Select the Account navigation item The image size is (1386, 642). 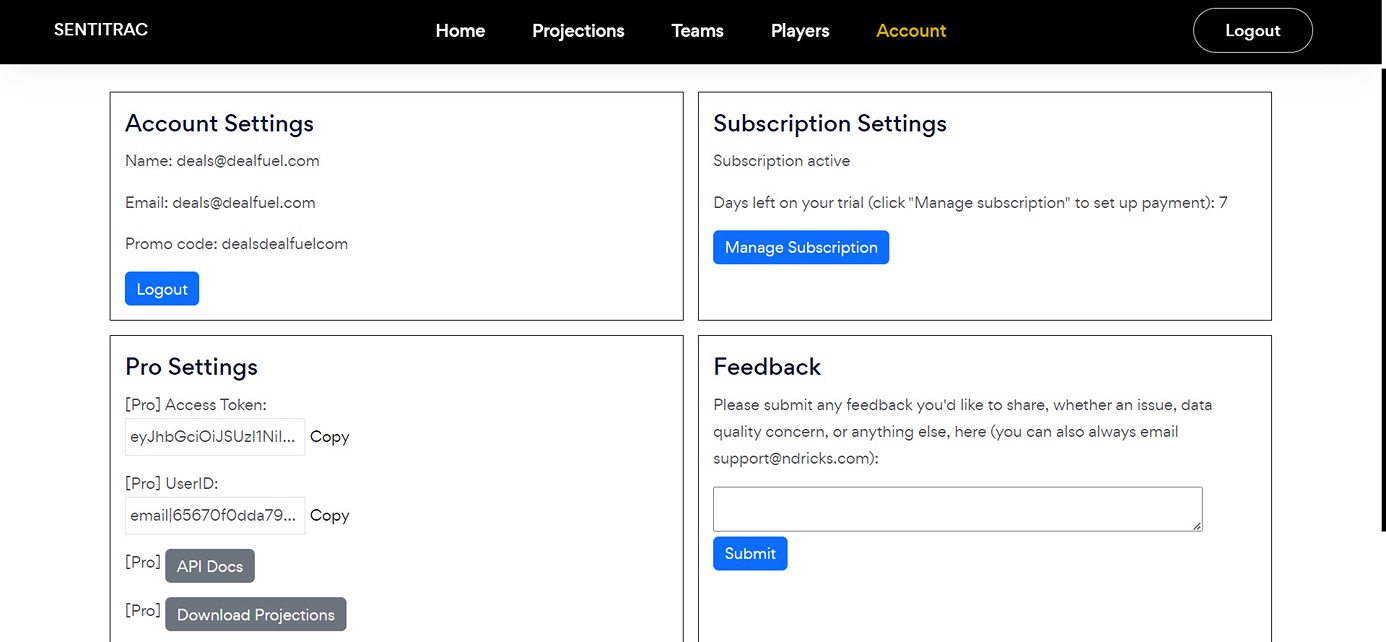(x=911, y=31)
